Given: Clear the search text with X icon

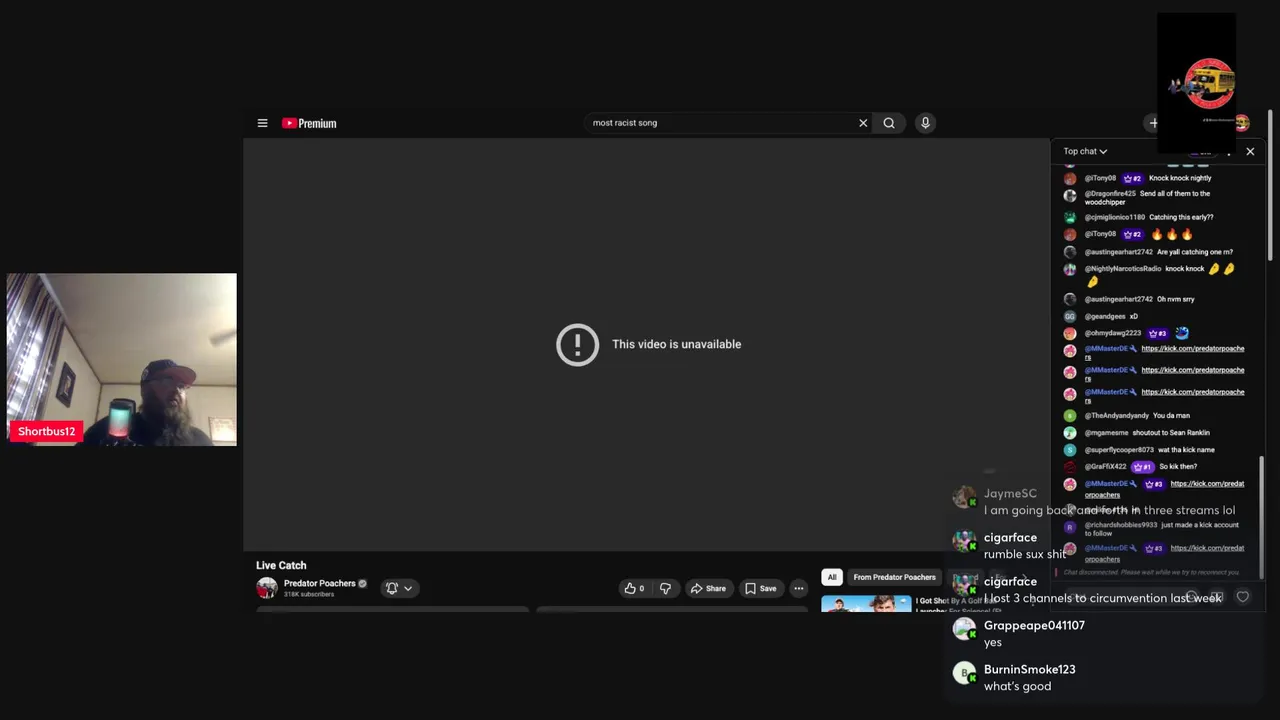Looking at the screenshot, I should click(x=863, y=123).
